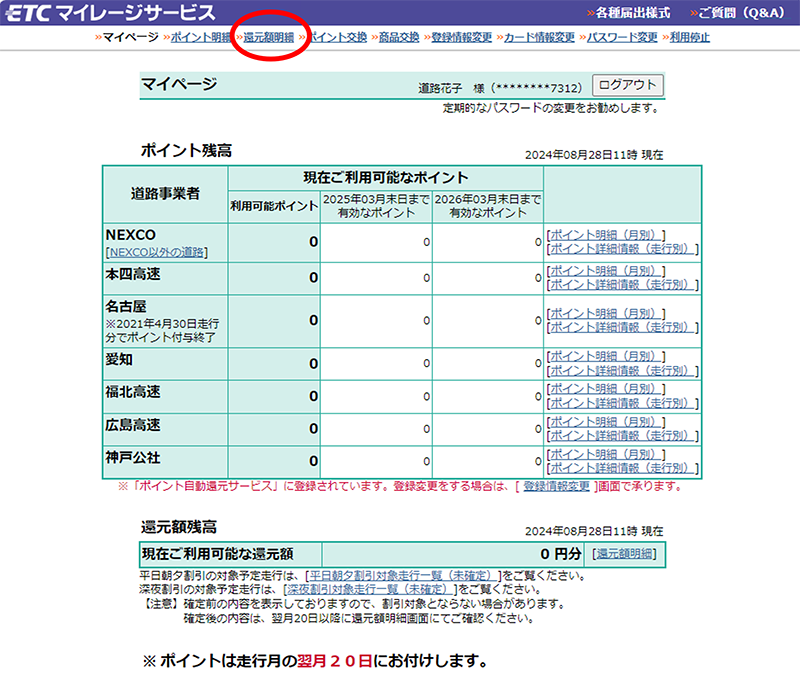Open カード情報変更 navigation link
Screen dimensions: 800x687
coord(539,37)
